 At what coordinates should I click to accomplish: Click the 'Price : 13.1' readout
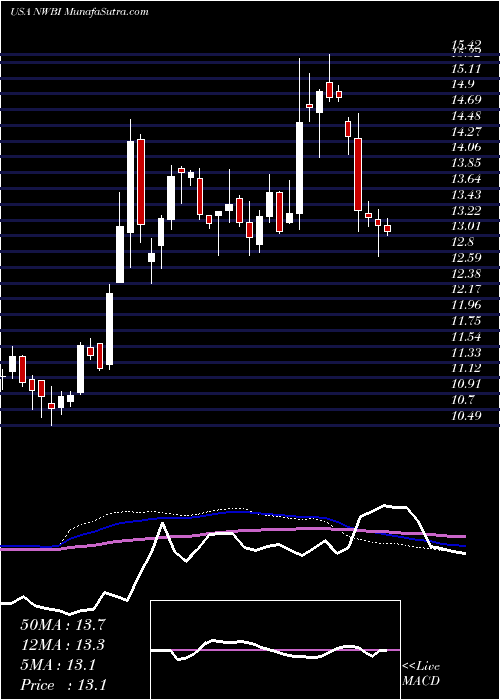point(63,685)
